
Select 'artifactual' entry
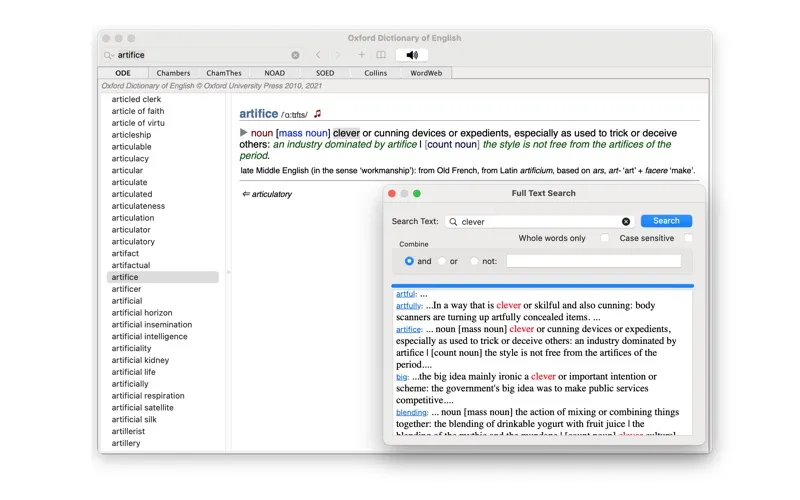click(131, 265)
